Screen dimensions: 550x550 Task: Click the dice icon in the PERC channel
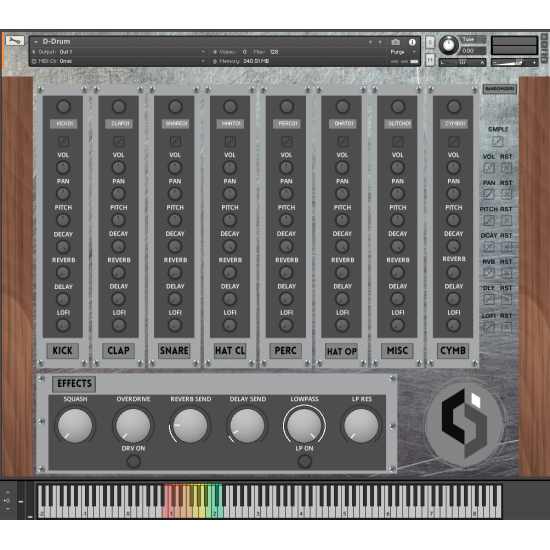click(x=286, y=142)
